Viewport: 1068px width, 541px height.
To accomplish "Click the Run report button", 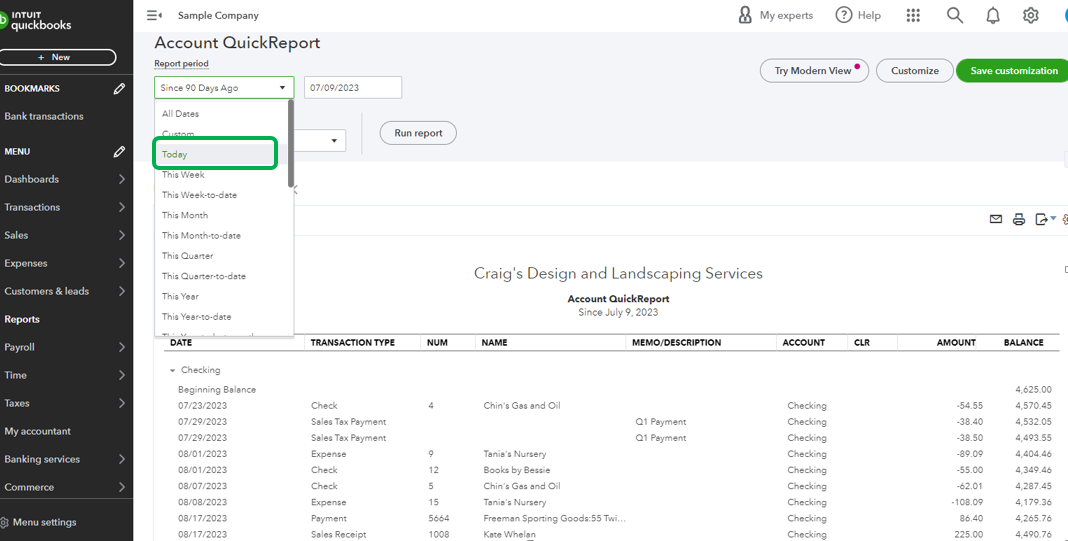I will [x=418, y=133].
